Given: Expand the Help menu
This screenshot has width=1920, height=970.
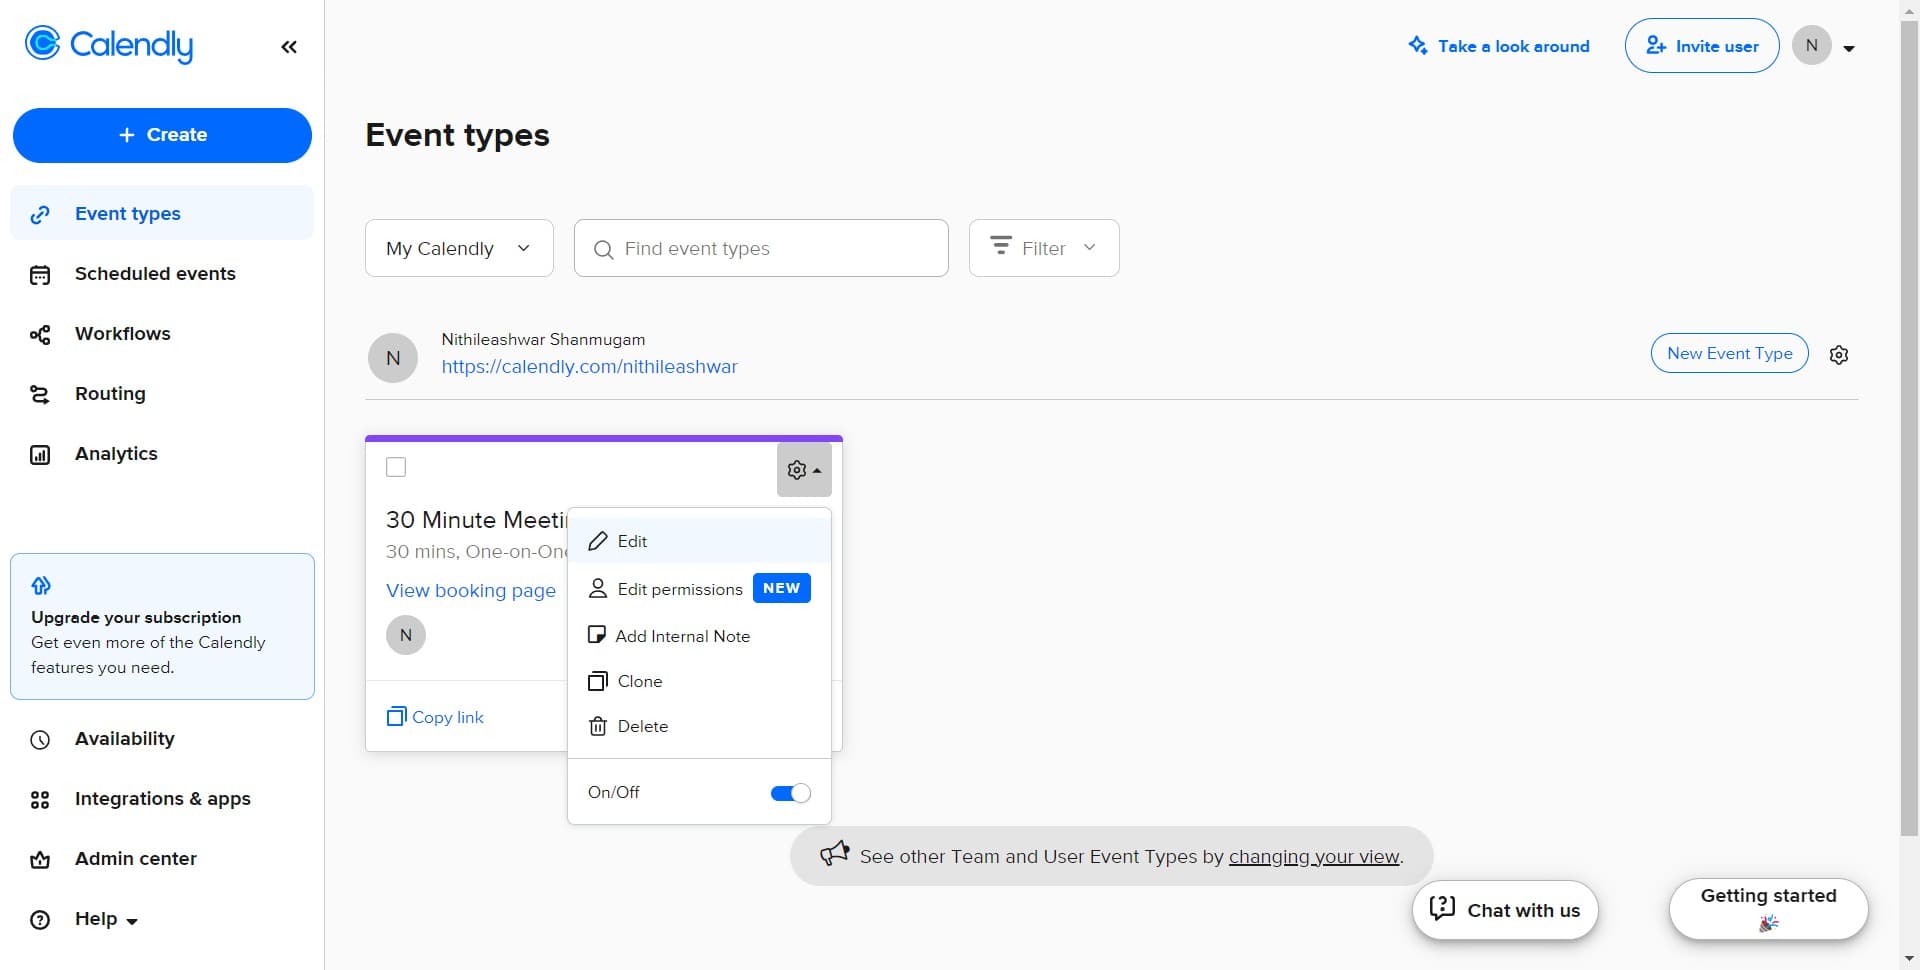Looking at the screenshot, I should click(105, 920).
